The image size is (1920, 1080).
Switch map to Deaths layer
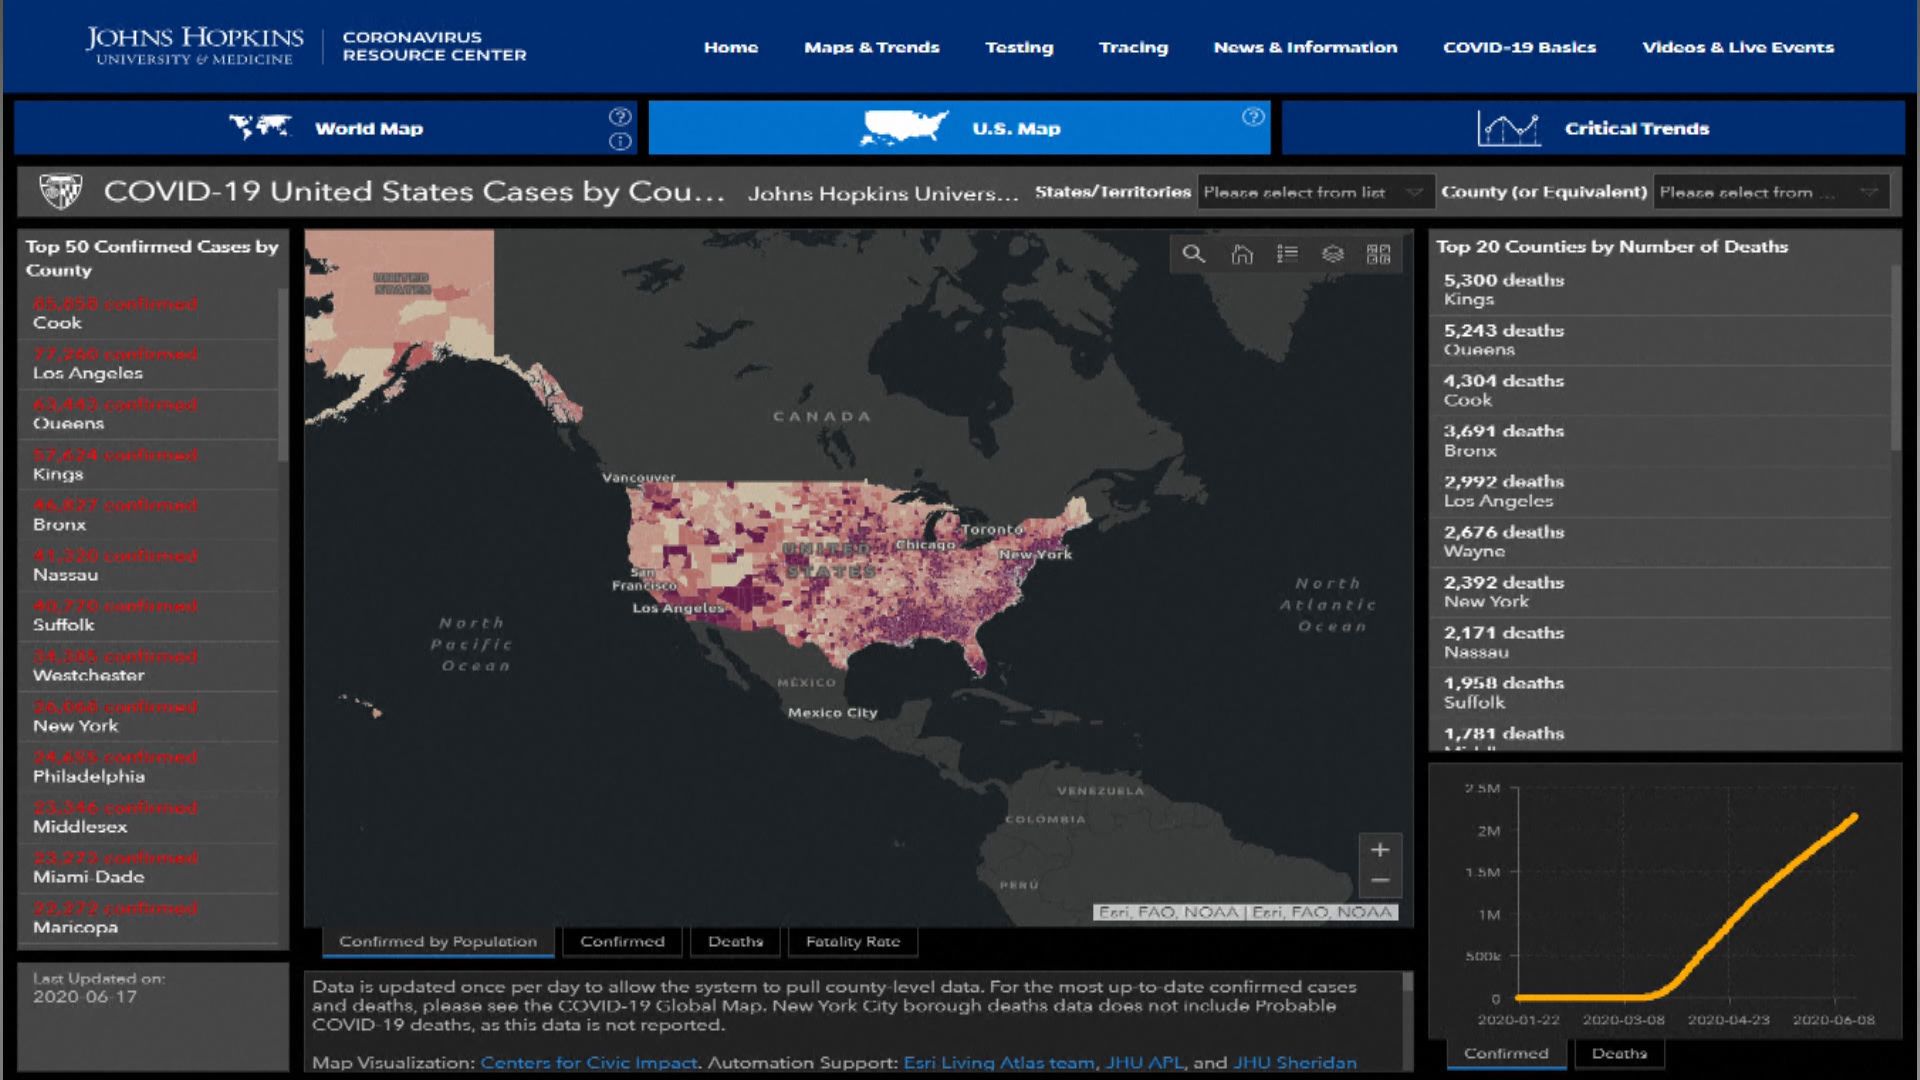click(735, 941)
